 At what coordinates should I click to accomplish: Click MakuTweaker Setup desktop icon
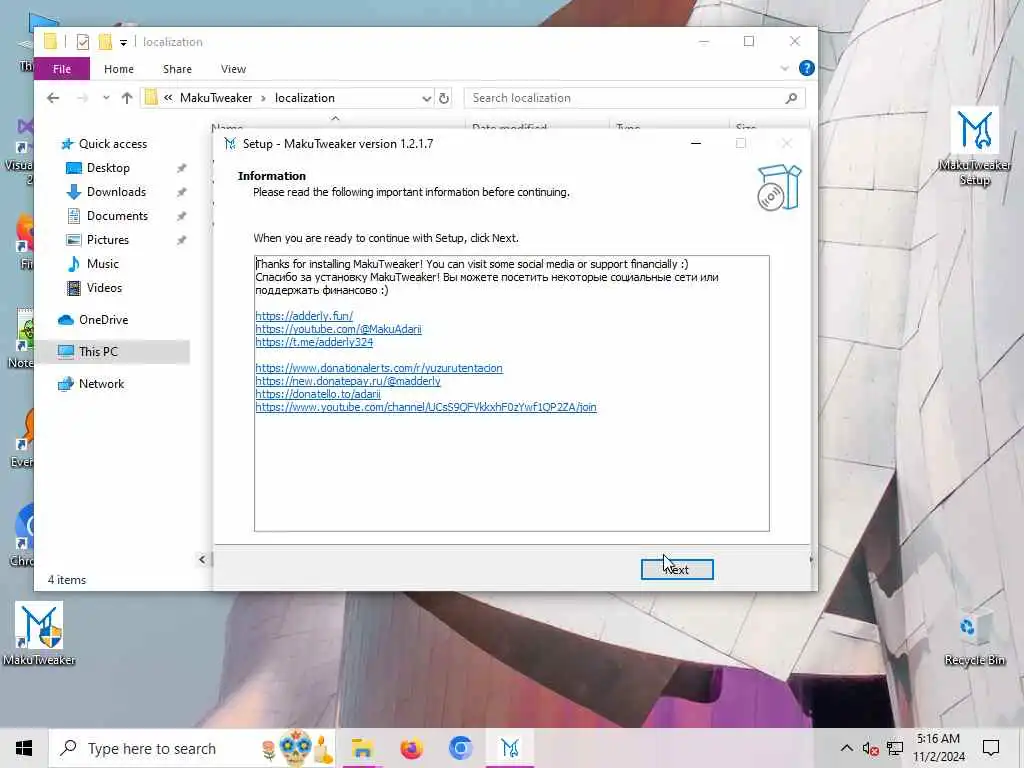(974, 146)
